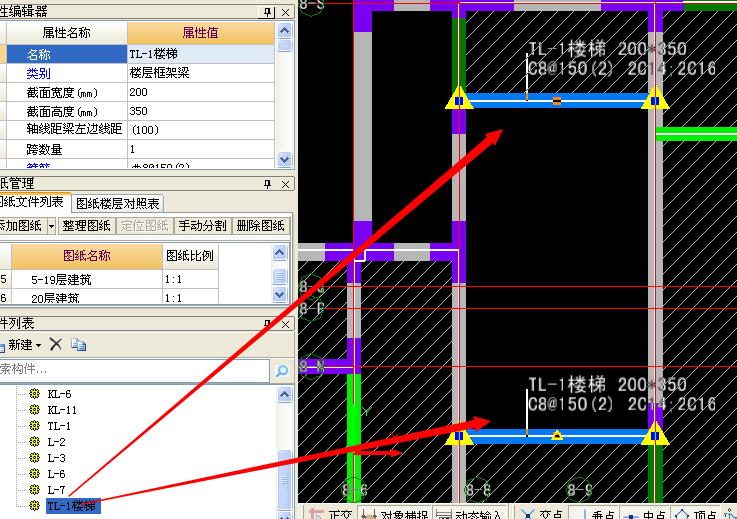This screenshot has width=737, height=519.
Task: Click the 图纸名称 column header
Action: [87, 256]
